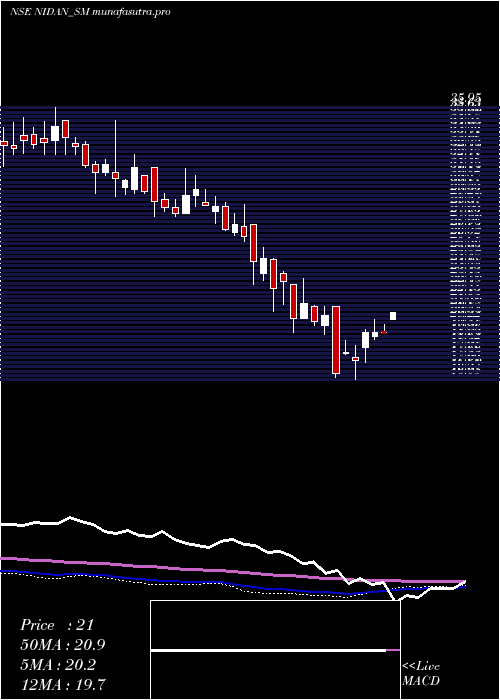Viewport: 500px width, 700px height.
Task: Click the '<<Live MACD' label
Action: pos(421,674)
